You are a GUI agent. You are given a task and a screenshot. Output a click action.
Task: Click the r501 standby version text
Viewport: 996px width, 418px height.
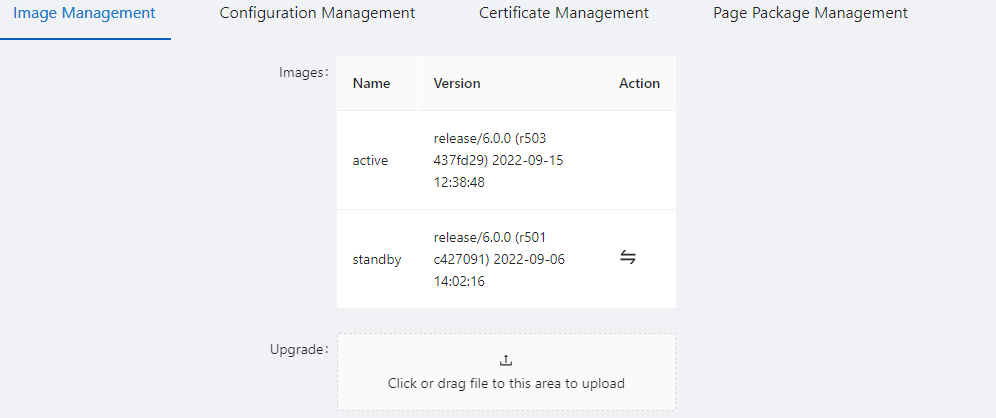[499, 259]
